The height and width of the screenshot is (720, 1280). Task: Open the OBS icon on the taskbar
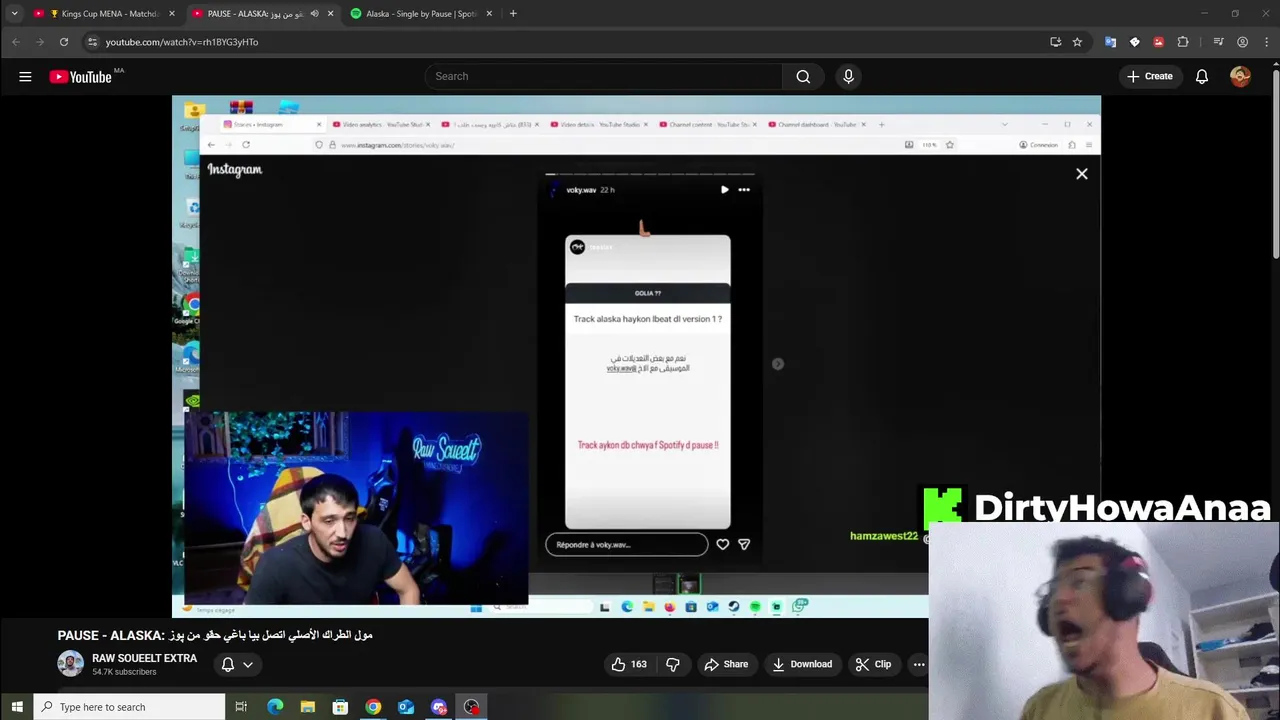[471, 707]
